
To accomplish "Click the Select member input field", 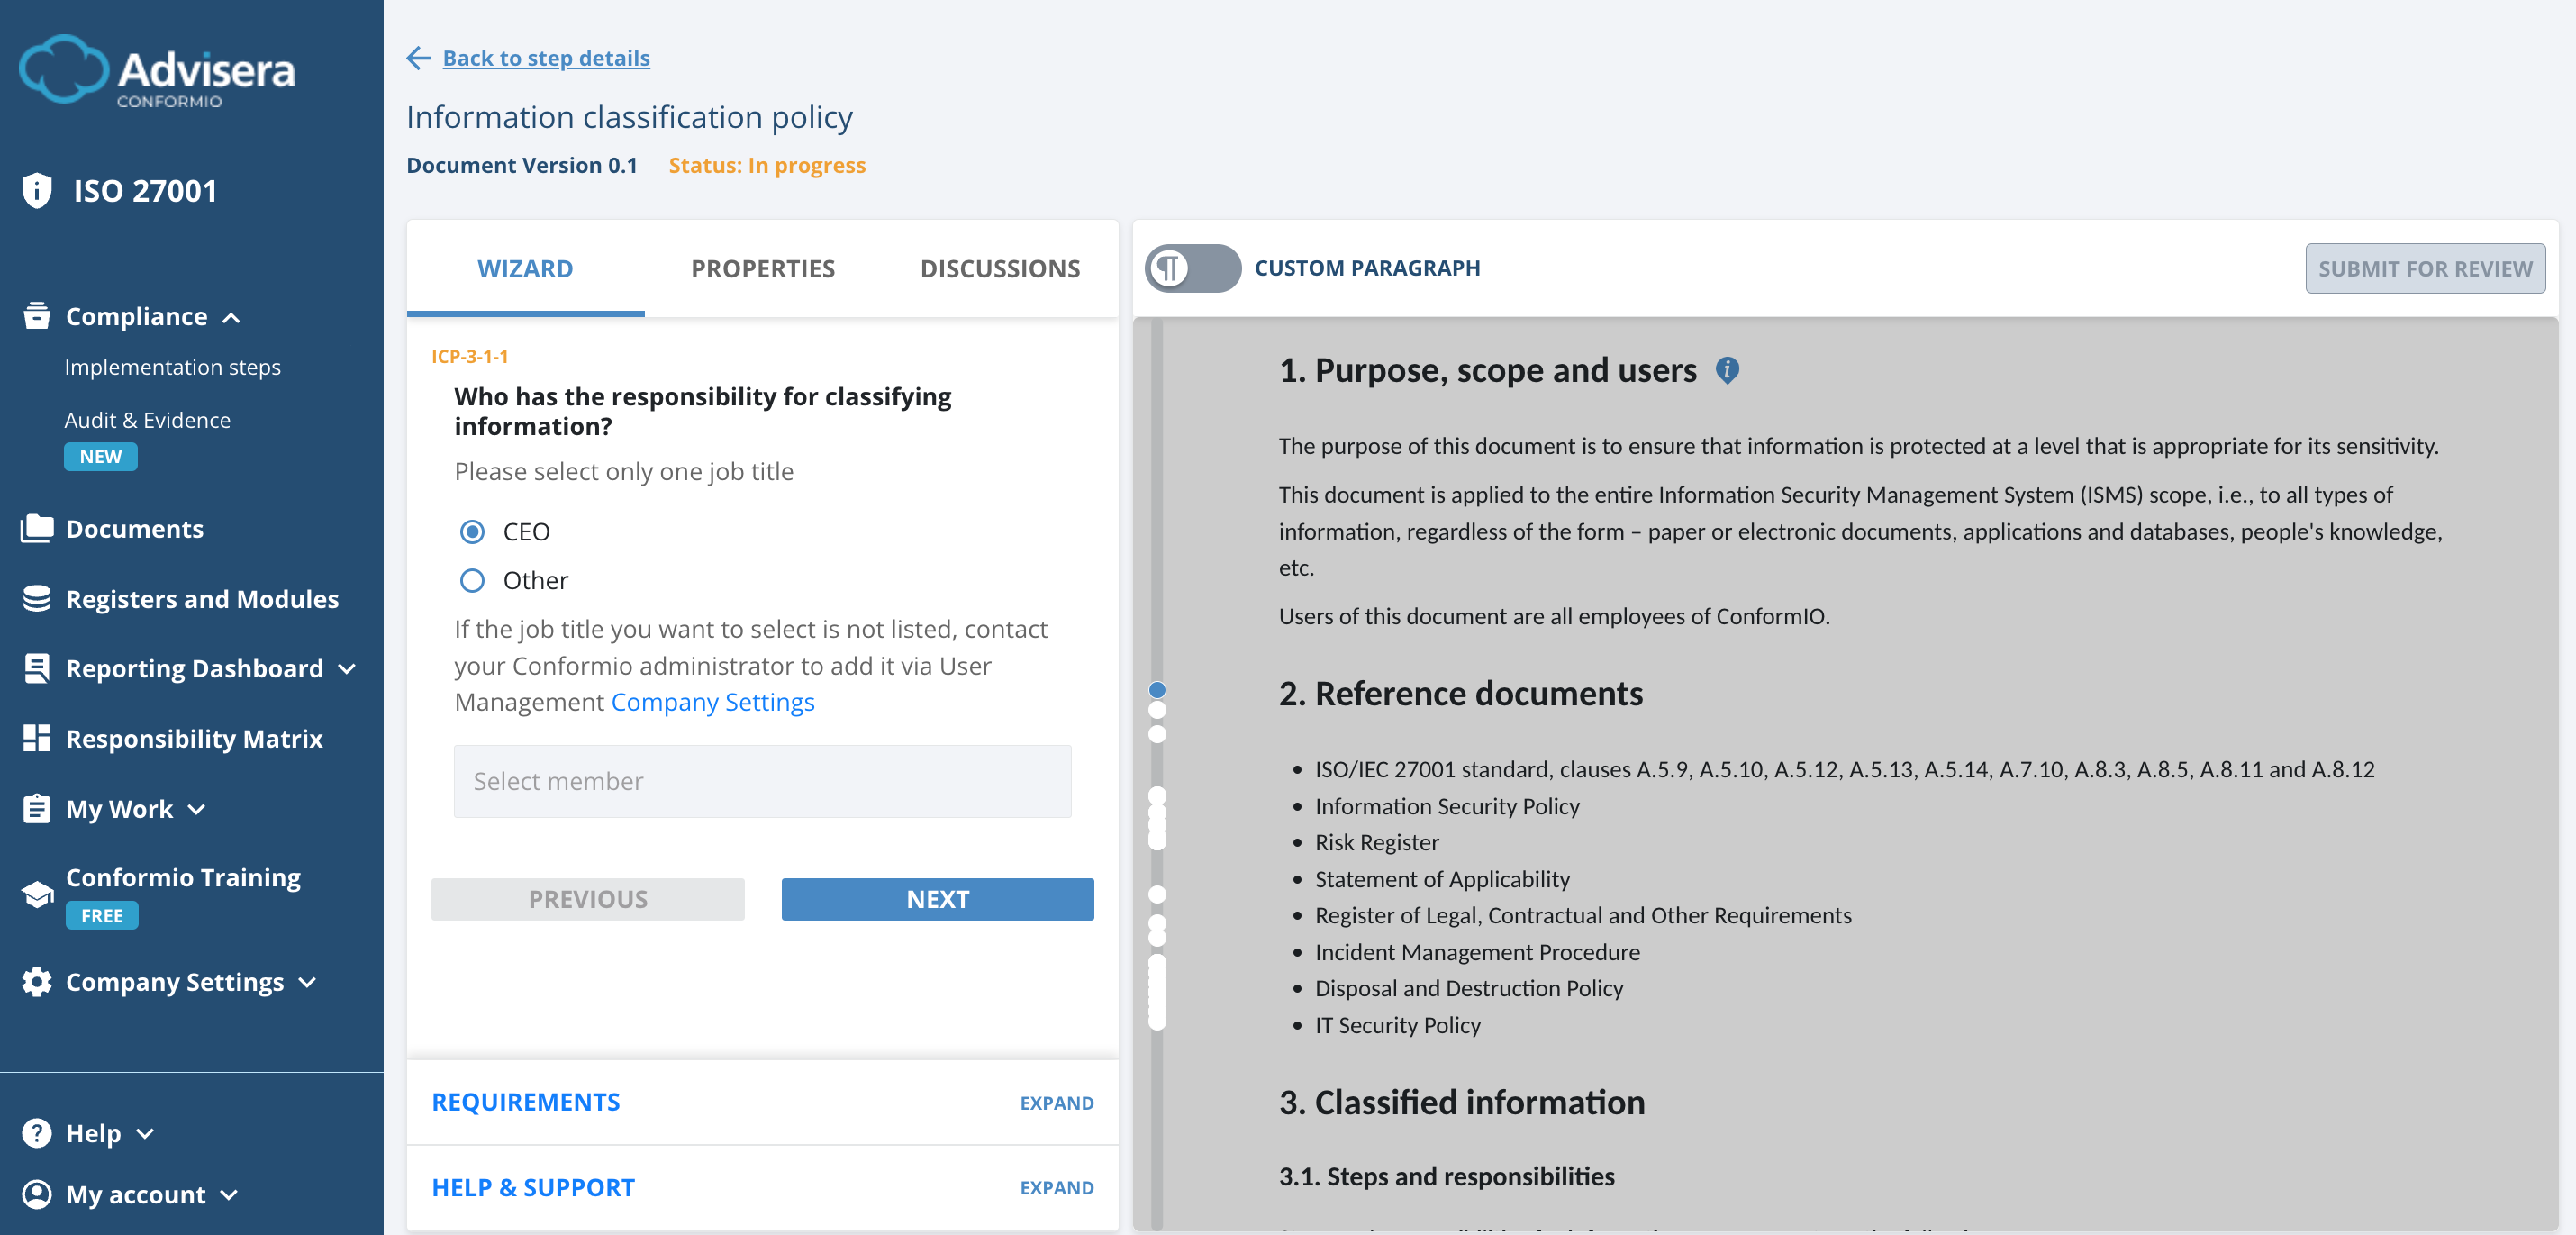I will click(x=762, y=781).
